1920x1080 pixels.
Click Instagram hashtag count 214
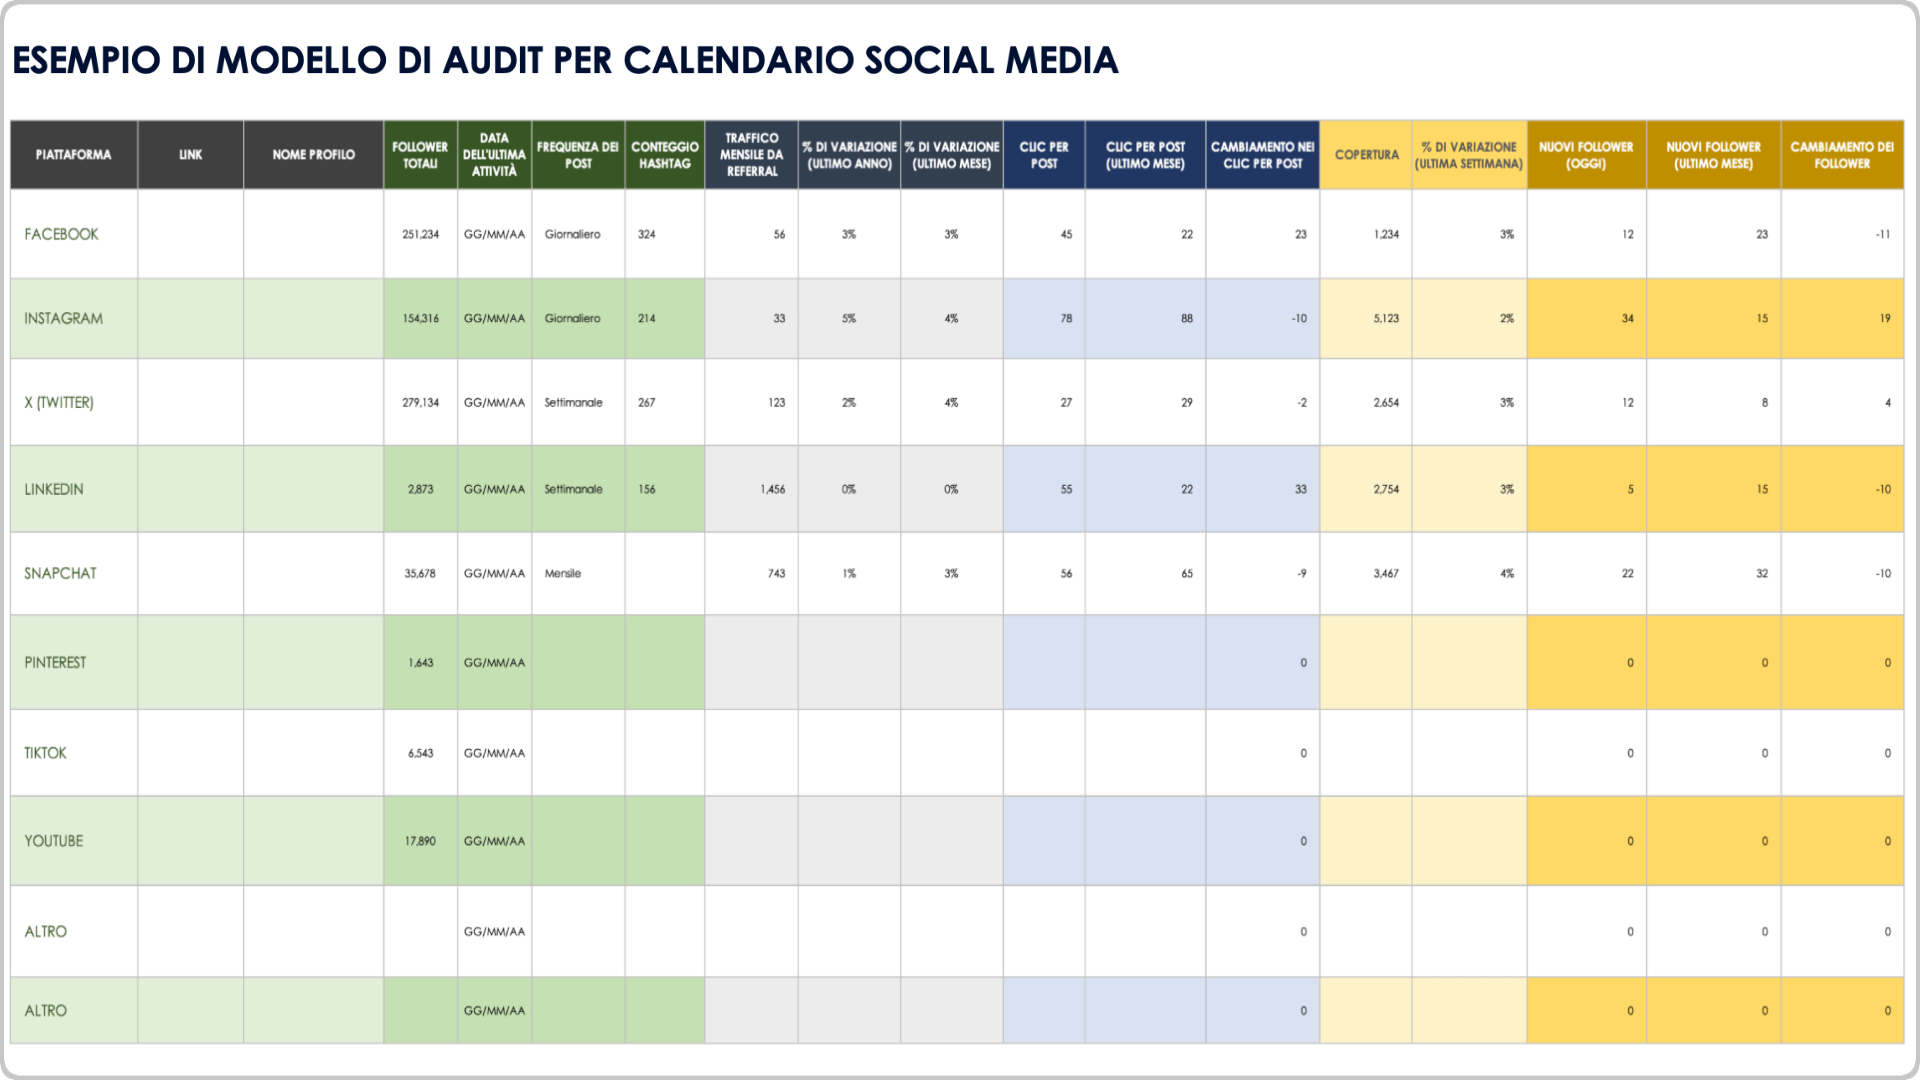point(665,318)
